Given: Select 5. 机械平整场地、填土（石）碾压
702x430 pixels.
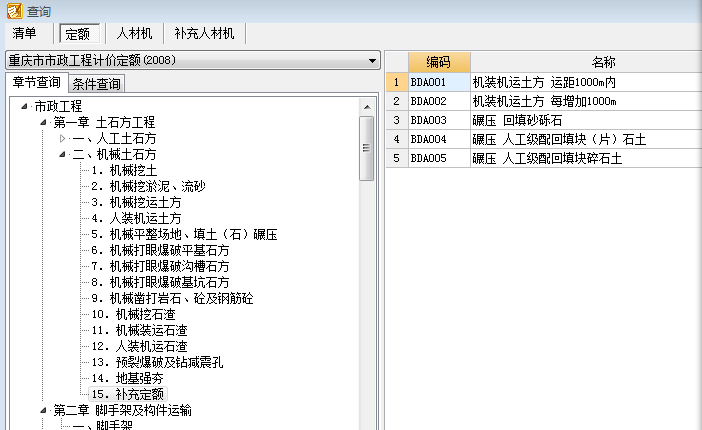Looking at the screenshot, I should 184,234.
